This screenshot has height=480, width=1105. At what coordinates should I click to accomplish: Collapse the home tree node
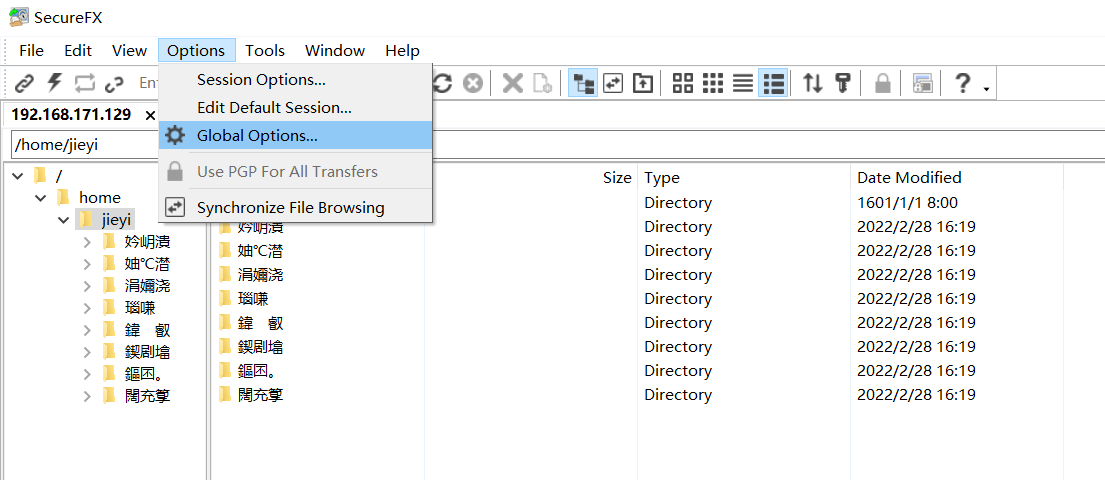tap(41, 198)
